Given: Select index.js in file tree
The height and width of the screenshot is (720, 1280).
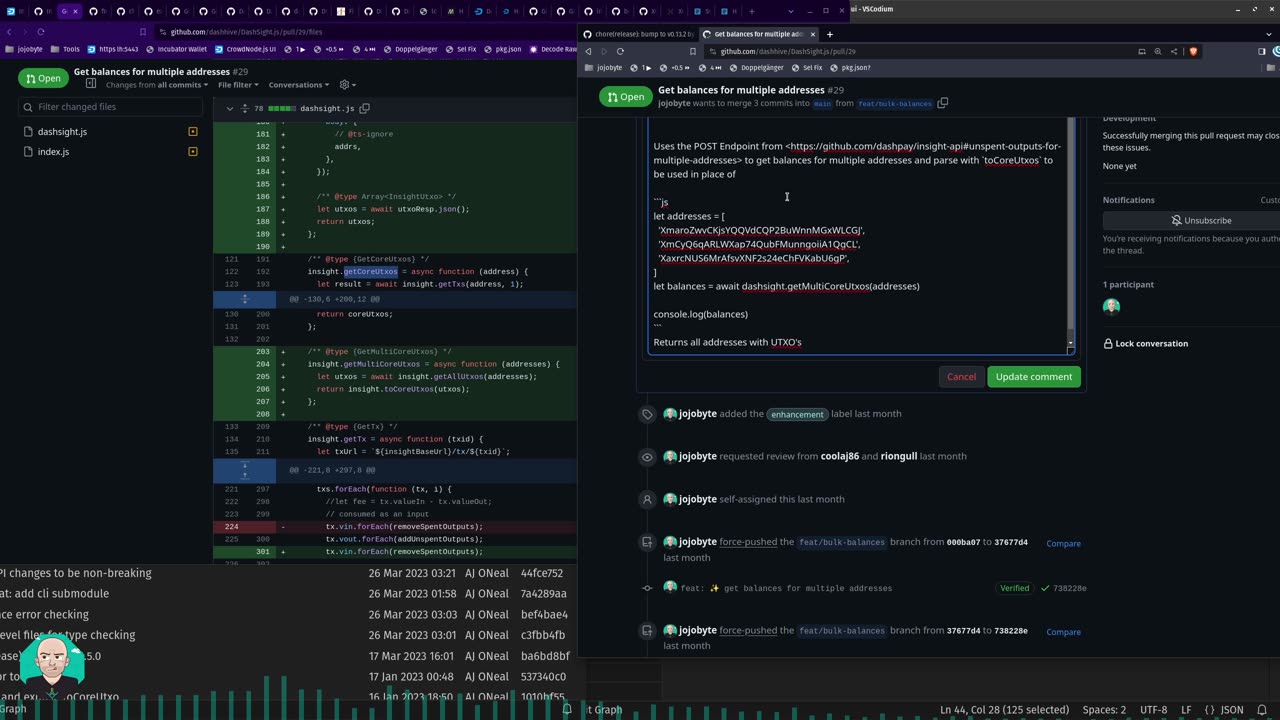Looking at the screenshot, I should [x=53, y=152].
